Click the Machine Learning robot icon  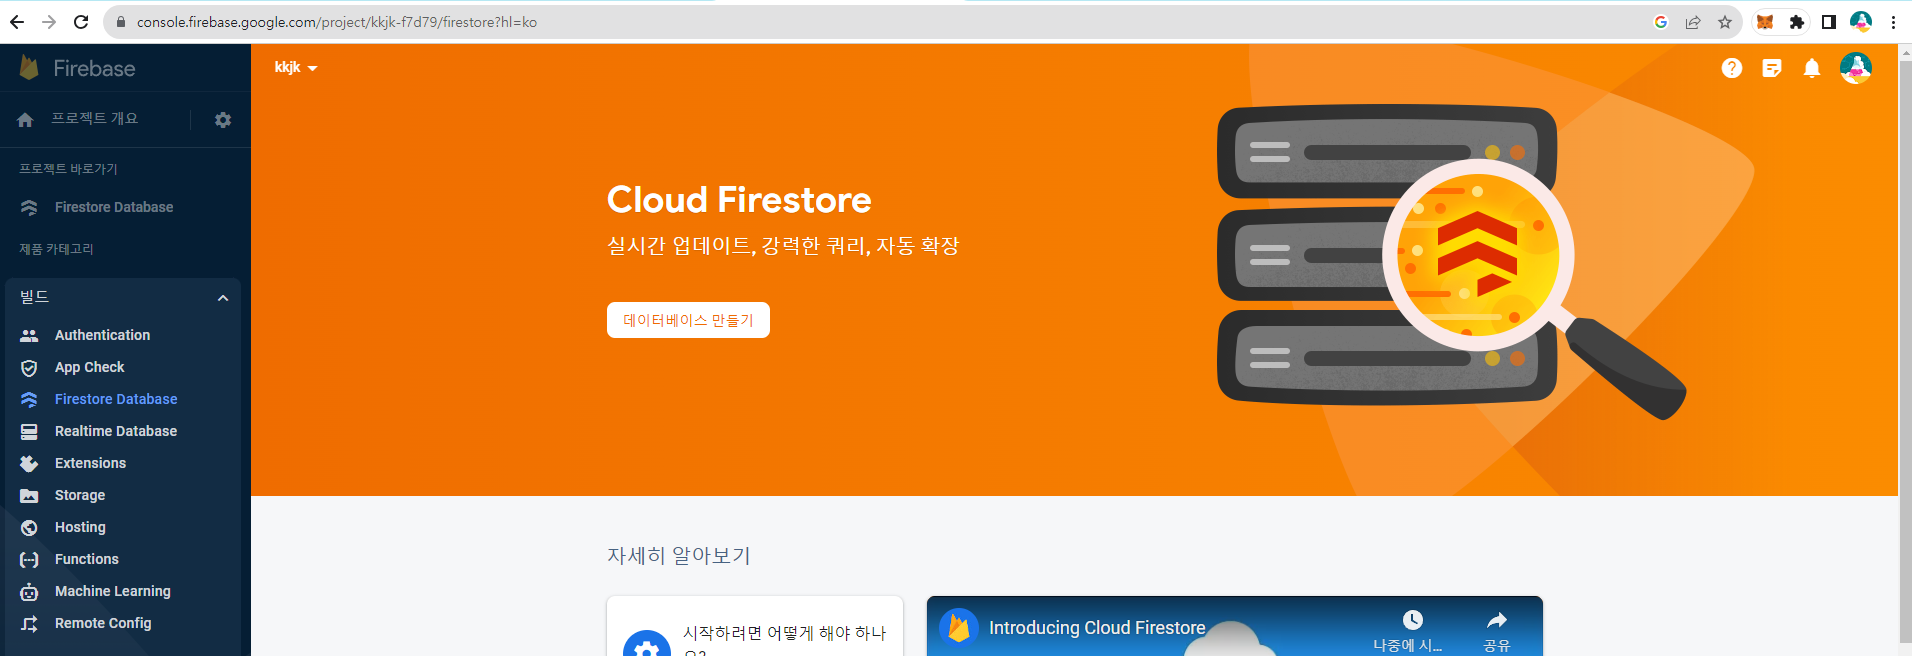tap(29, 591)
